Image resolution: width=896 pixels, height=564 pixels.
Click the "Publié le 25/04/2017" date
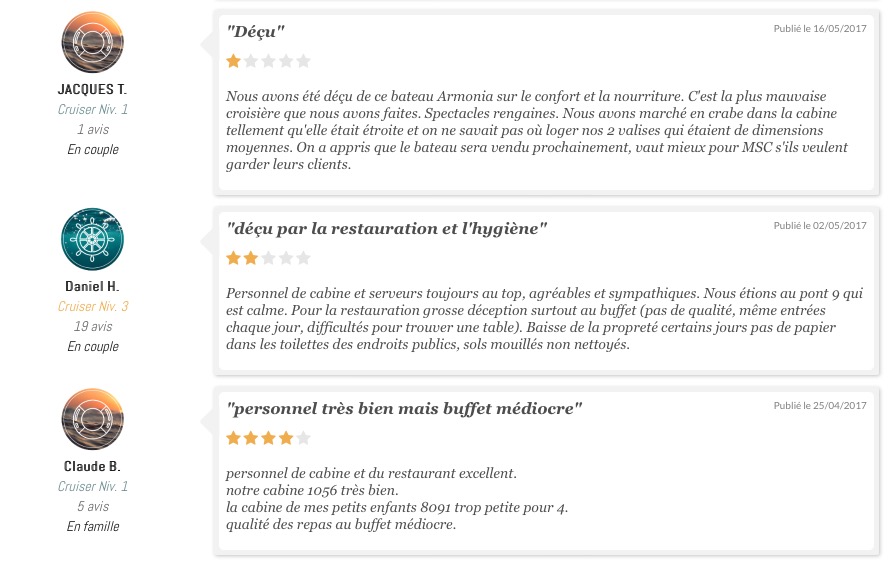tap(819, 406)
